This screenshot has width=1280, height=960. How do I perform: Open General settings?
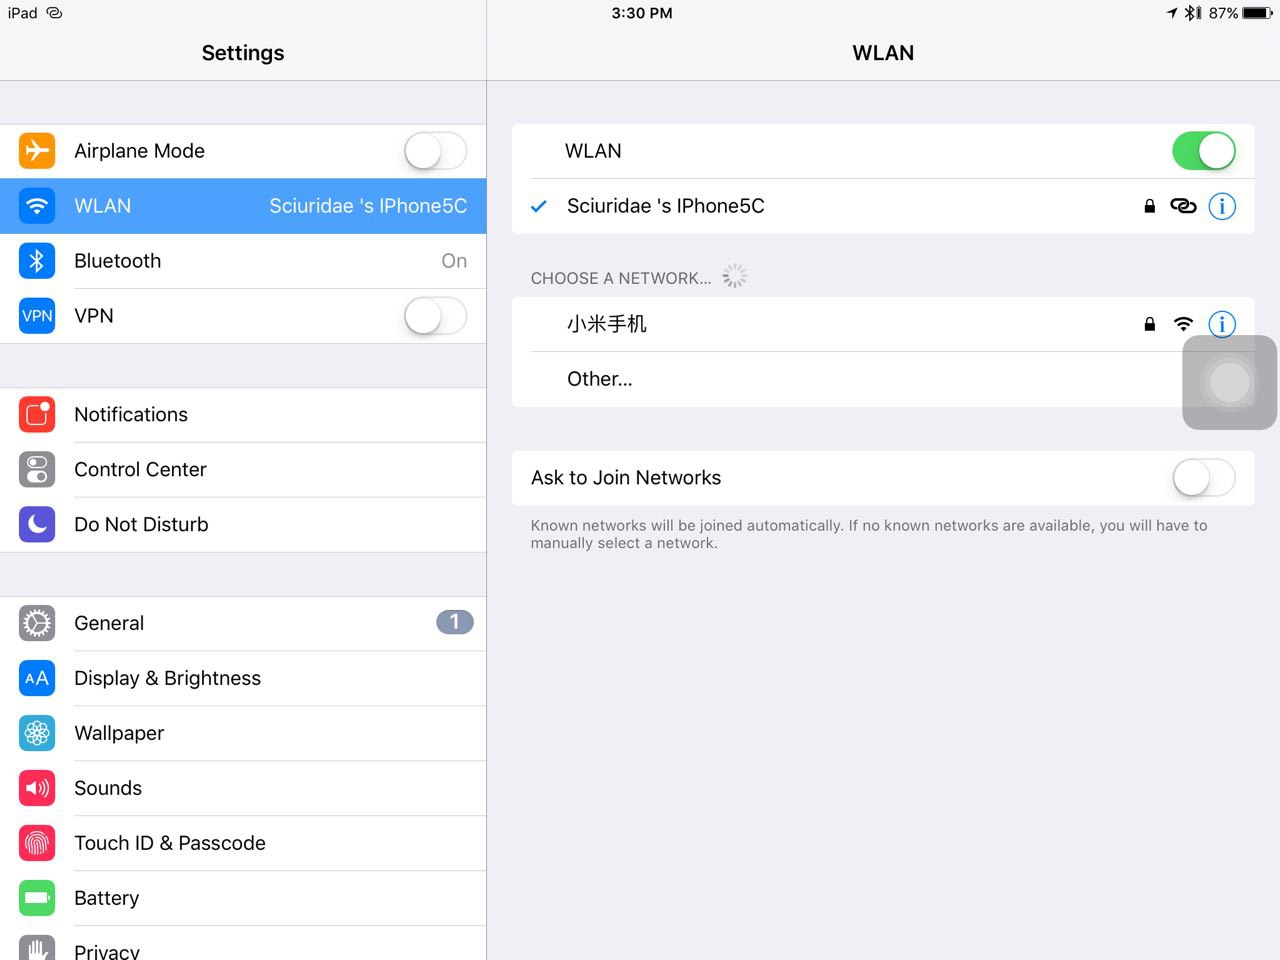click(243, 623)
